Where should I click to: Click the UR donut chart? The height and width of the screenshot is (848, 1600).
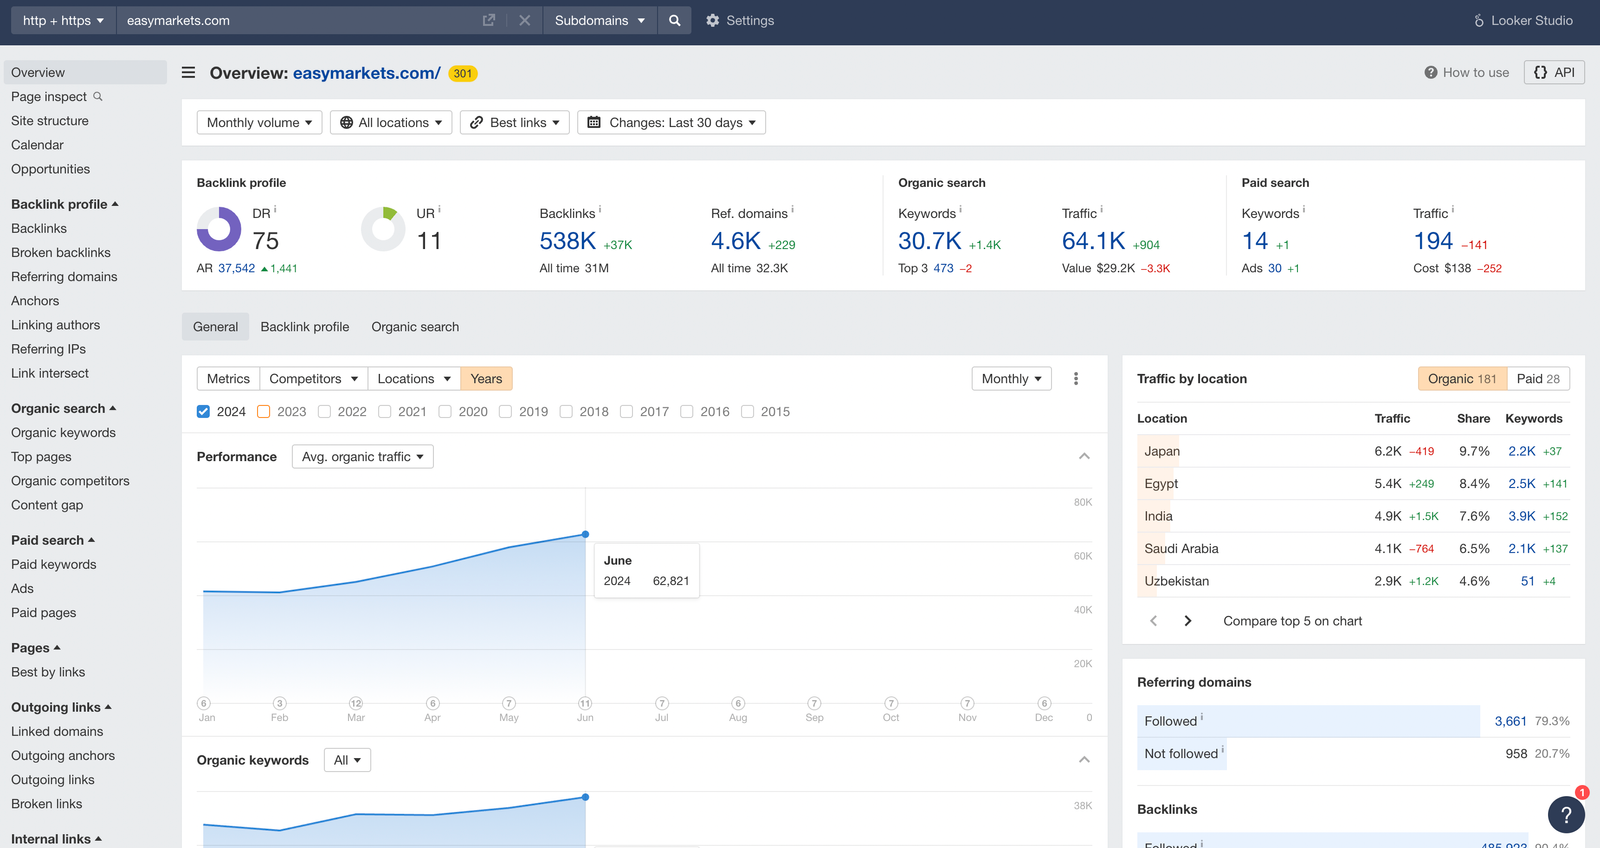(383, 229)
